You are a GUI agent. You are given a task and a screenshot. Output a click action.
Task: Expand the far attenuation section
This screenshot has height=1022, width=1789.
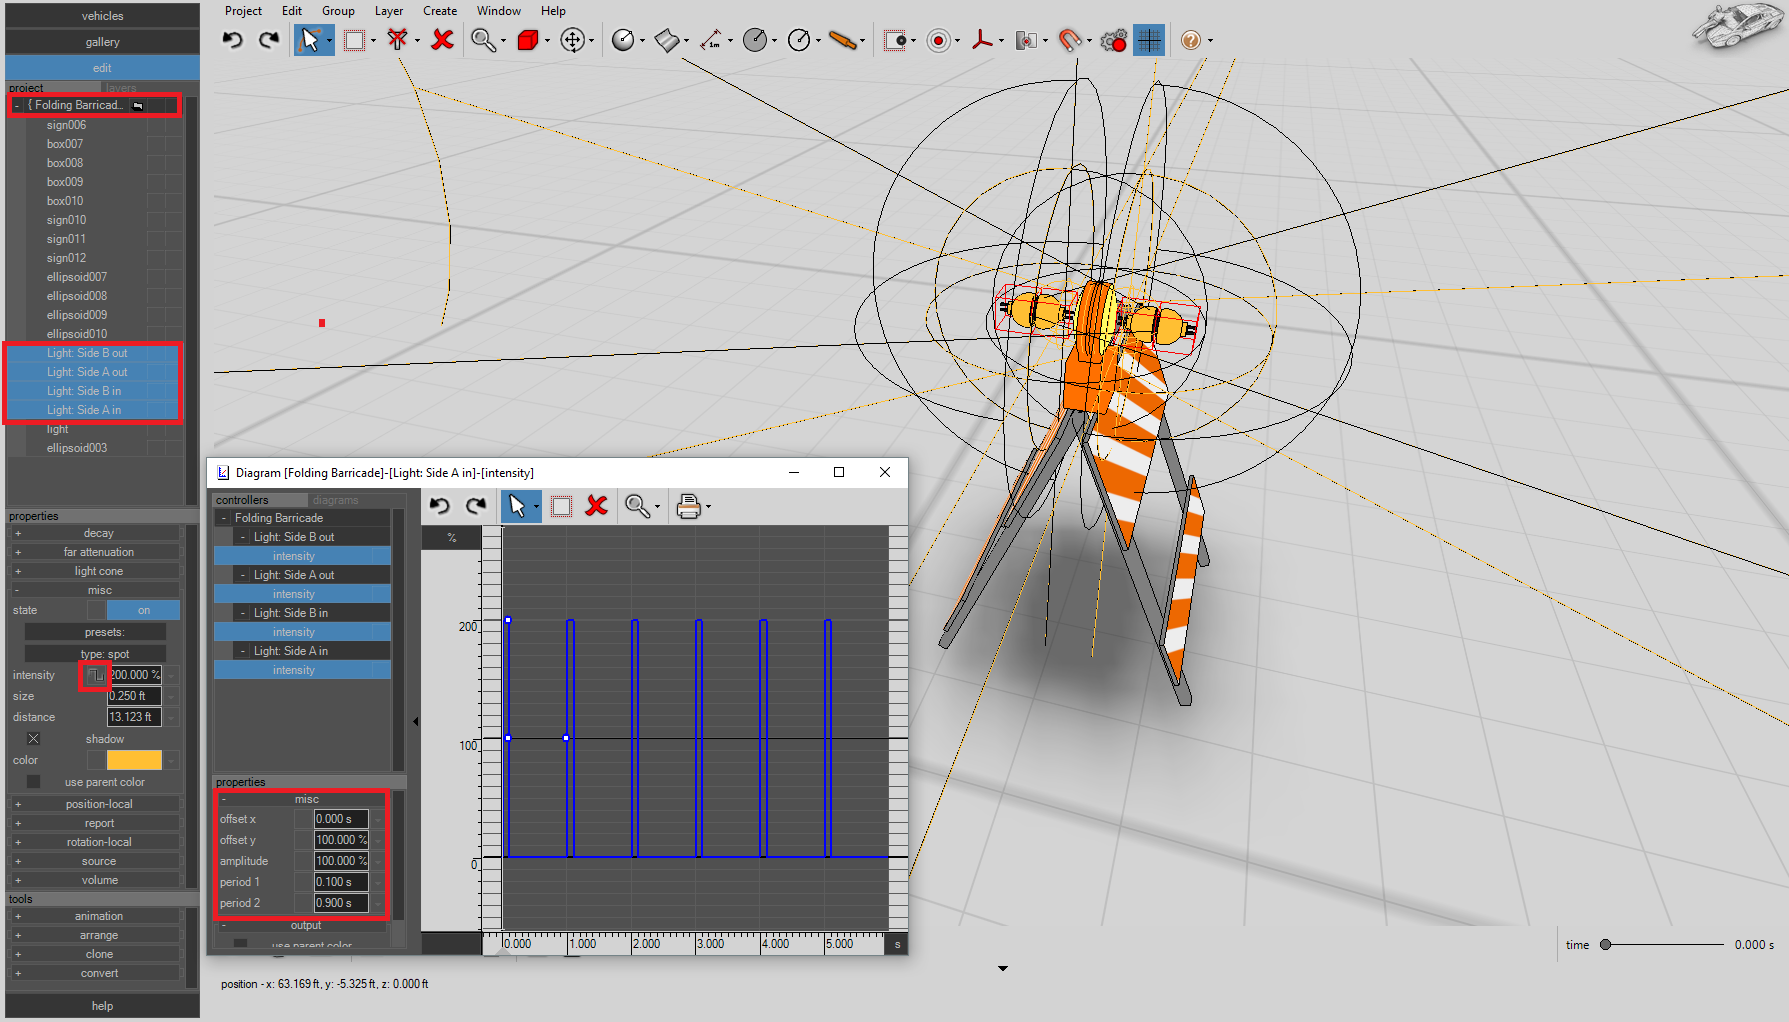pyautogui.click(x=18, y=552)
